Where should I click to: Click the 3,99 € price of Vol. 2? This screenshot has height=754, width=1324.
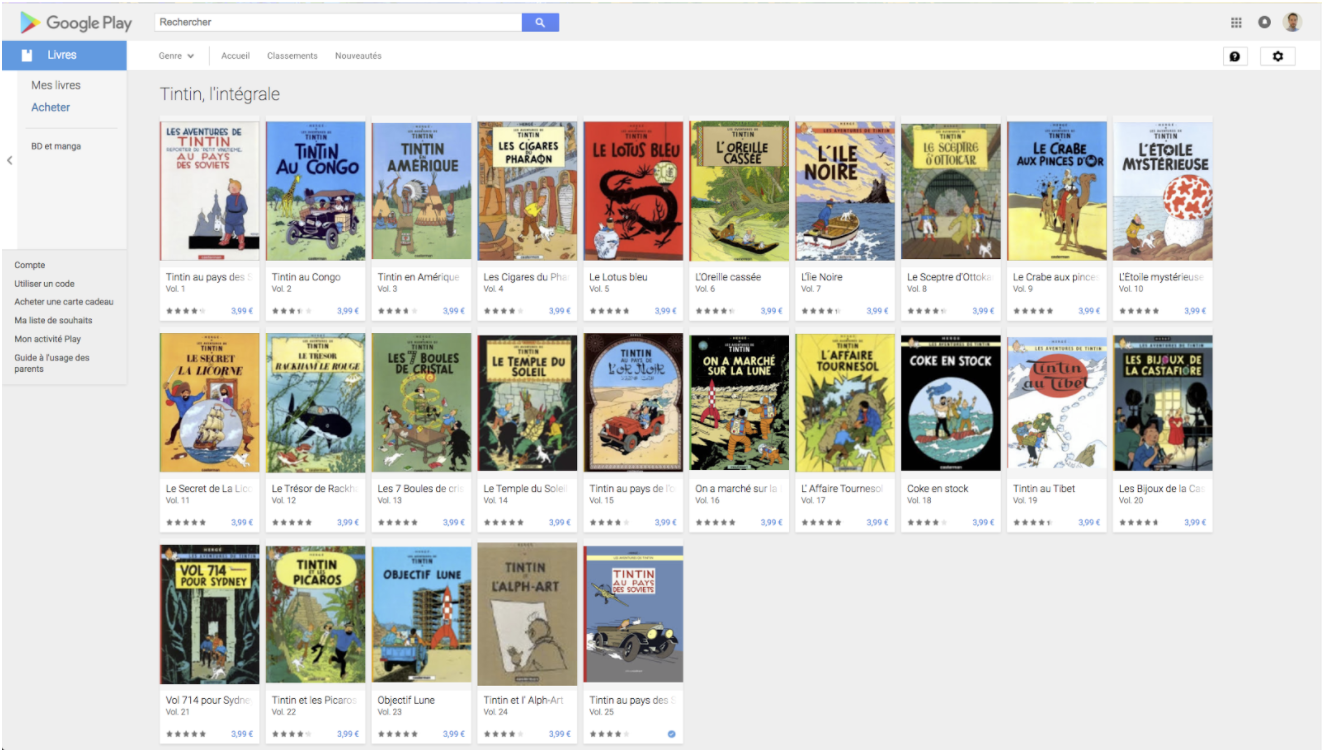347,311
